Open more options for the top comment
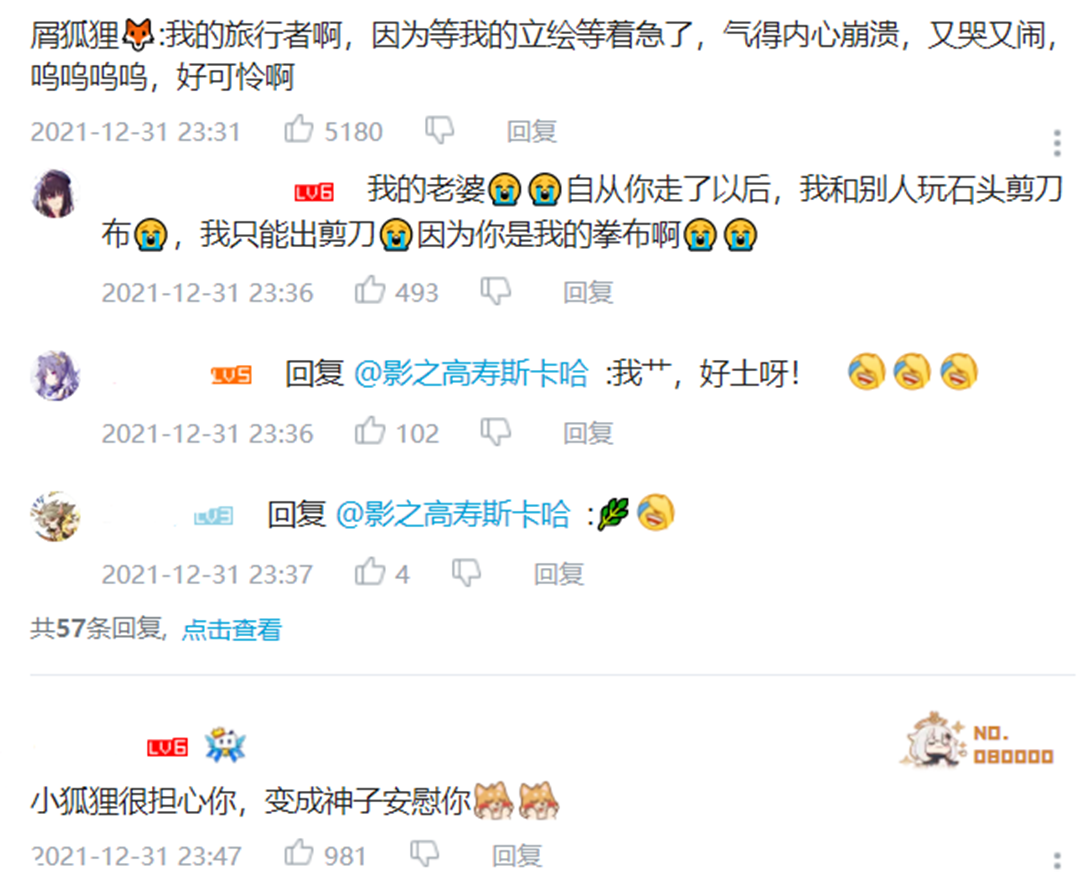The image size is (1089, 872). tap(1056, 142)
